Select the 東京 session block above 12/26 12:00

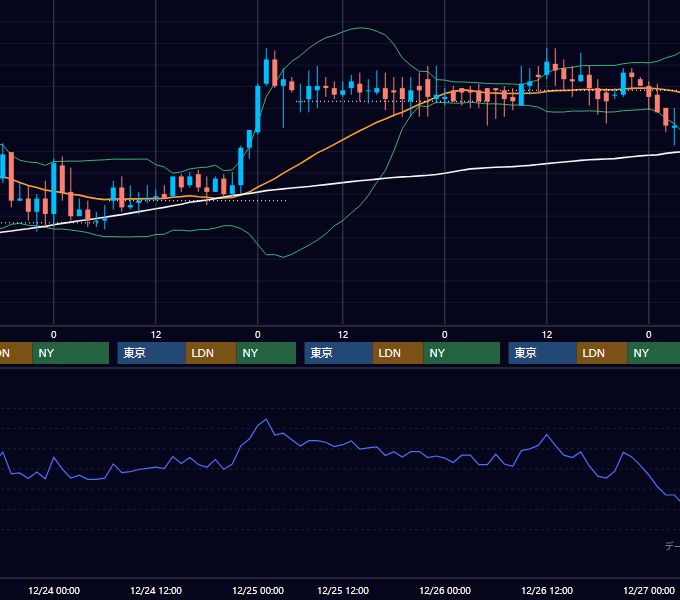pos(542,353)
